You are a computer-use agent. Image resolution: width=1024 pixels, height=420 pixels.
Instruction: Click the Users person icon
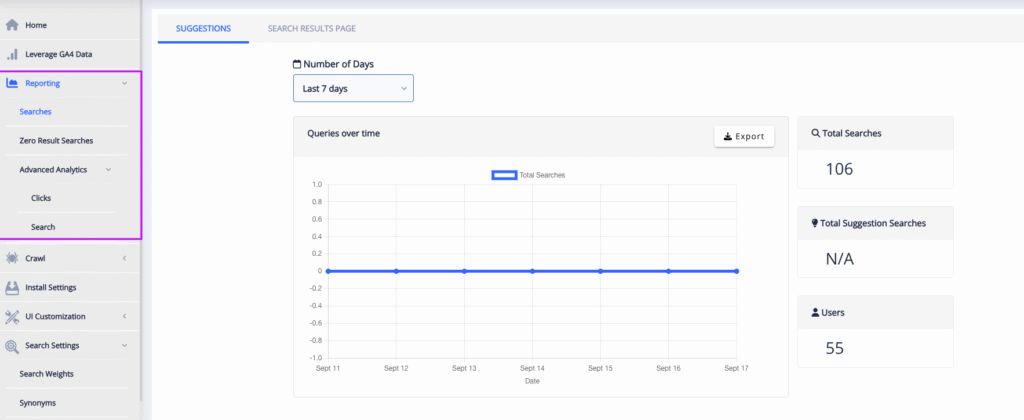tap(815, 313)
